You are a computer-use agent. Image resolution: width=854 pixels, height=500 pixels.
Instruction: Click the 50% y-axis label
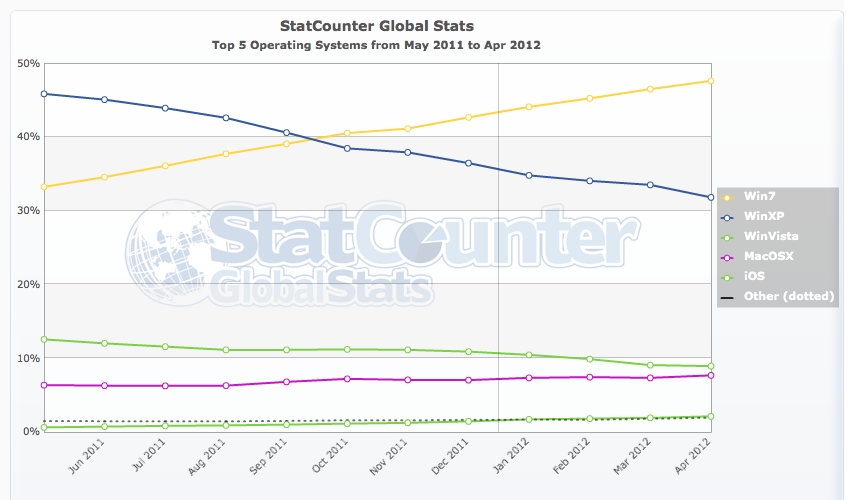28,63
